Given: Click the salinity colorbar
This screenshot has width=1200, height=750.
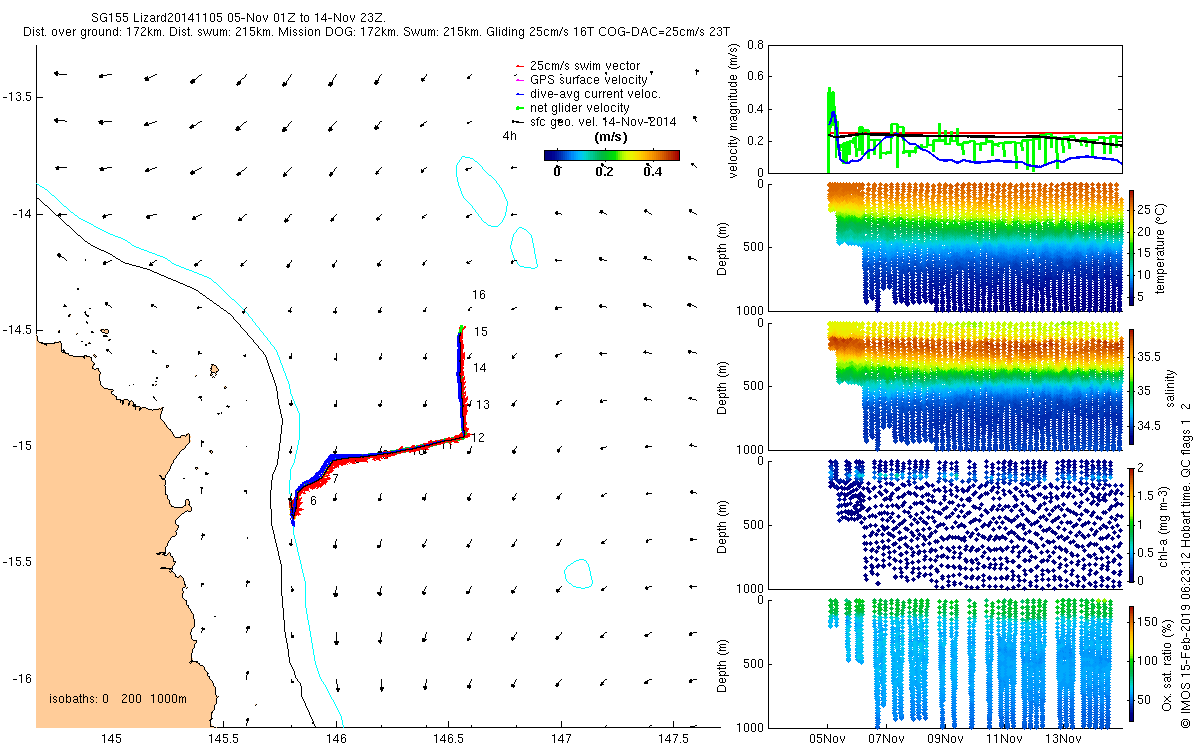Looking at the screenshot, I should coord(1131,386).
